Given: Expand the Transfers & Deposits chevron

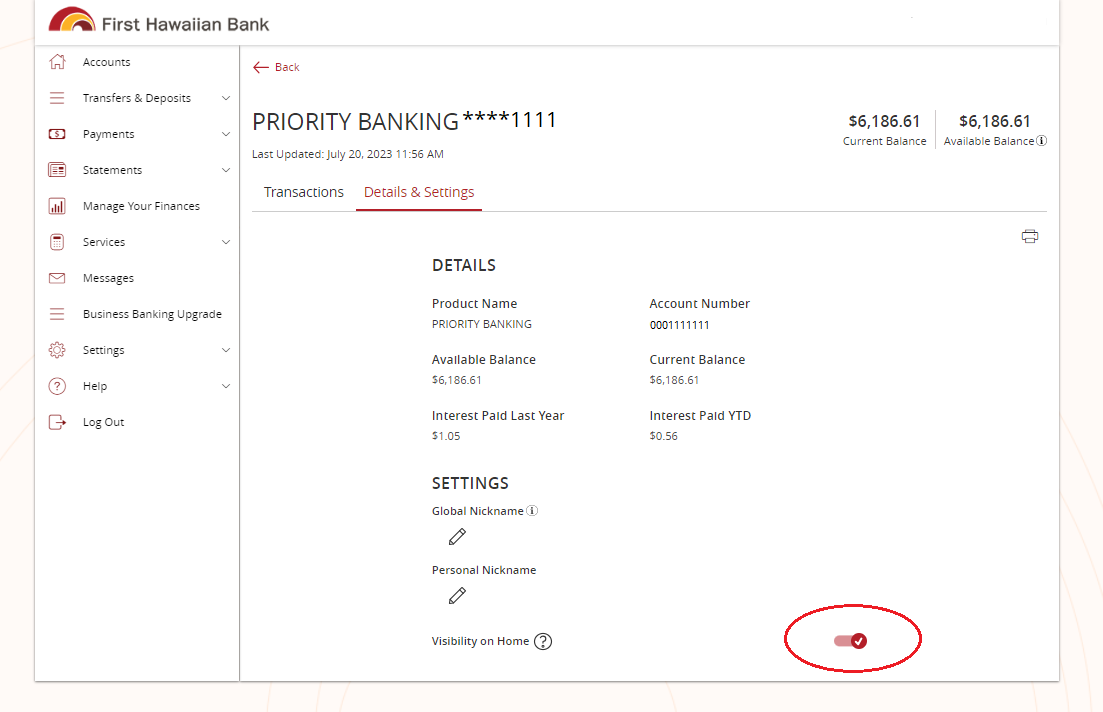Looking at the screenshot, I should [x=226, y=98].
